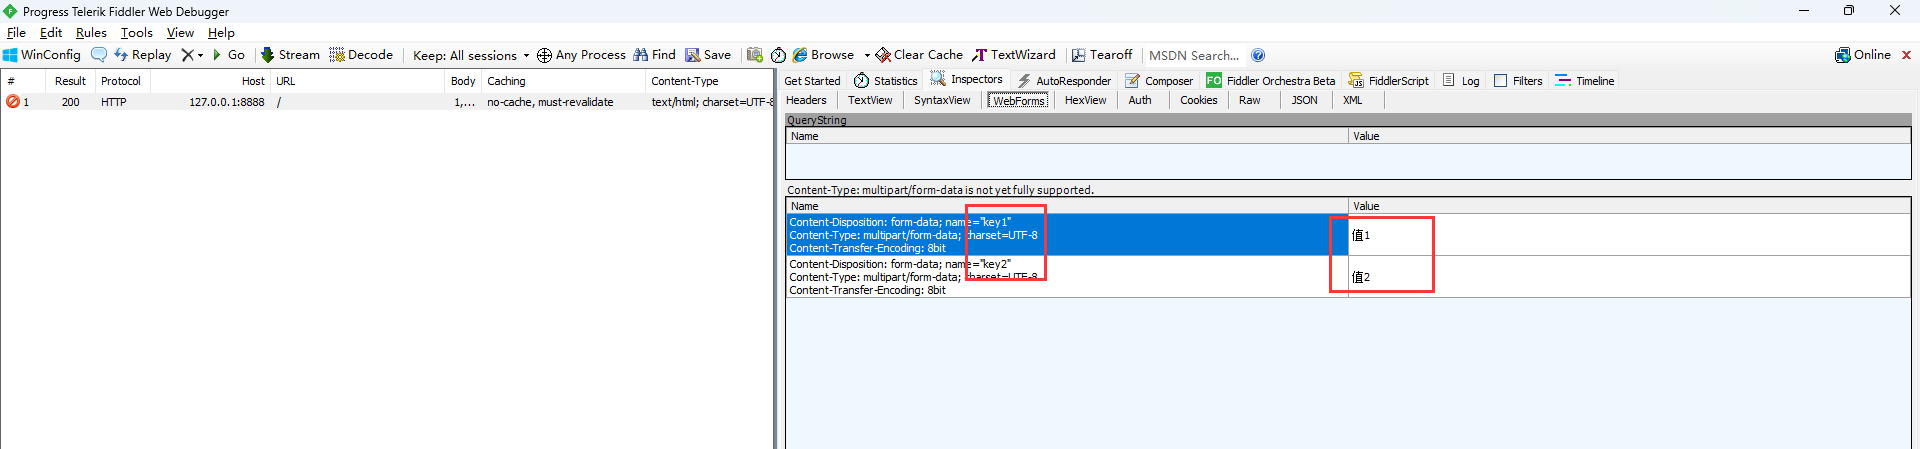Toggle Stream mode
Viewport: 1920px width, 449px height.
pos(290,55)
